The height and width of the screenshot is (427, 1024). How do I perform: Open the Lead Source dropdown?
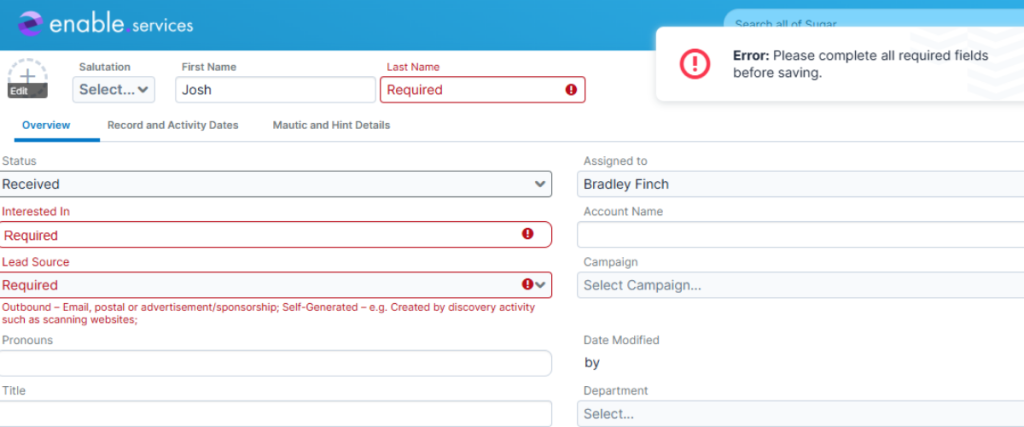point(276,285)
